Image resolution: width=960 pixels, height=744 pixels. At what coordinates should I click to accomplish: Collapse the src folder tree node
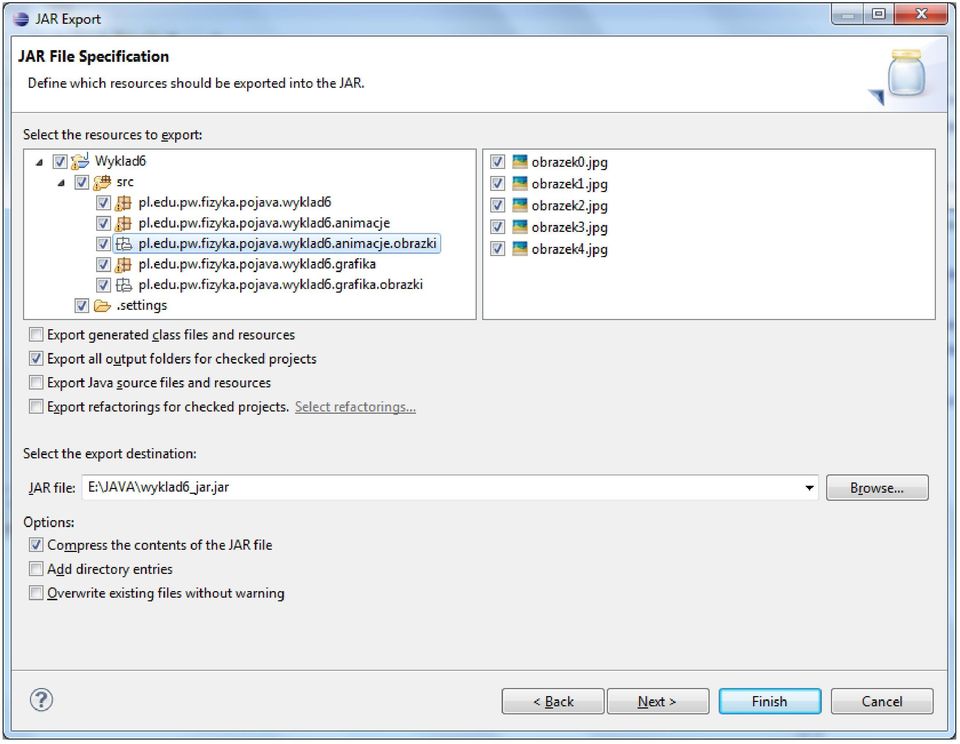point(61,183)
